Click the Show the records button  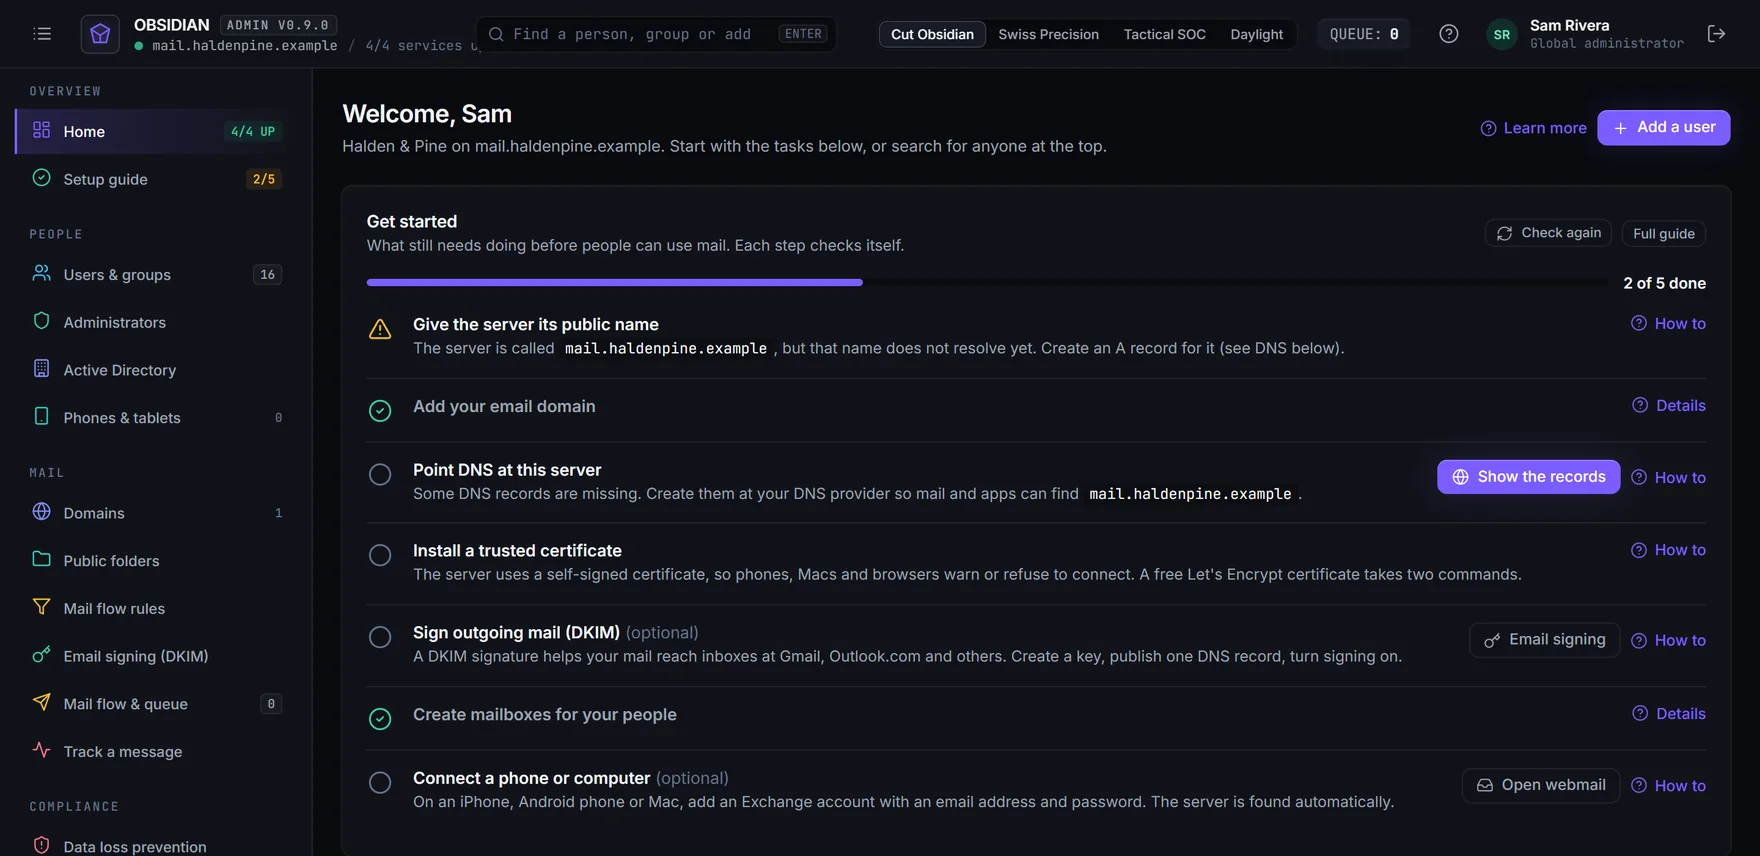(x=1528, y=477)
